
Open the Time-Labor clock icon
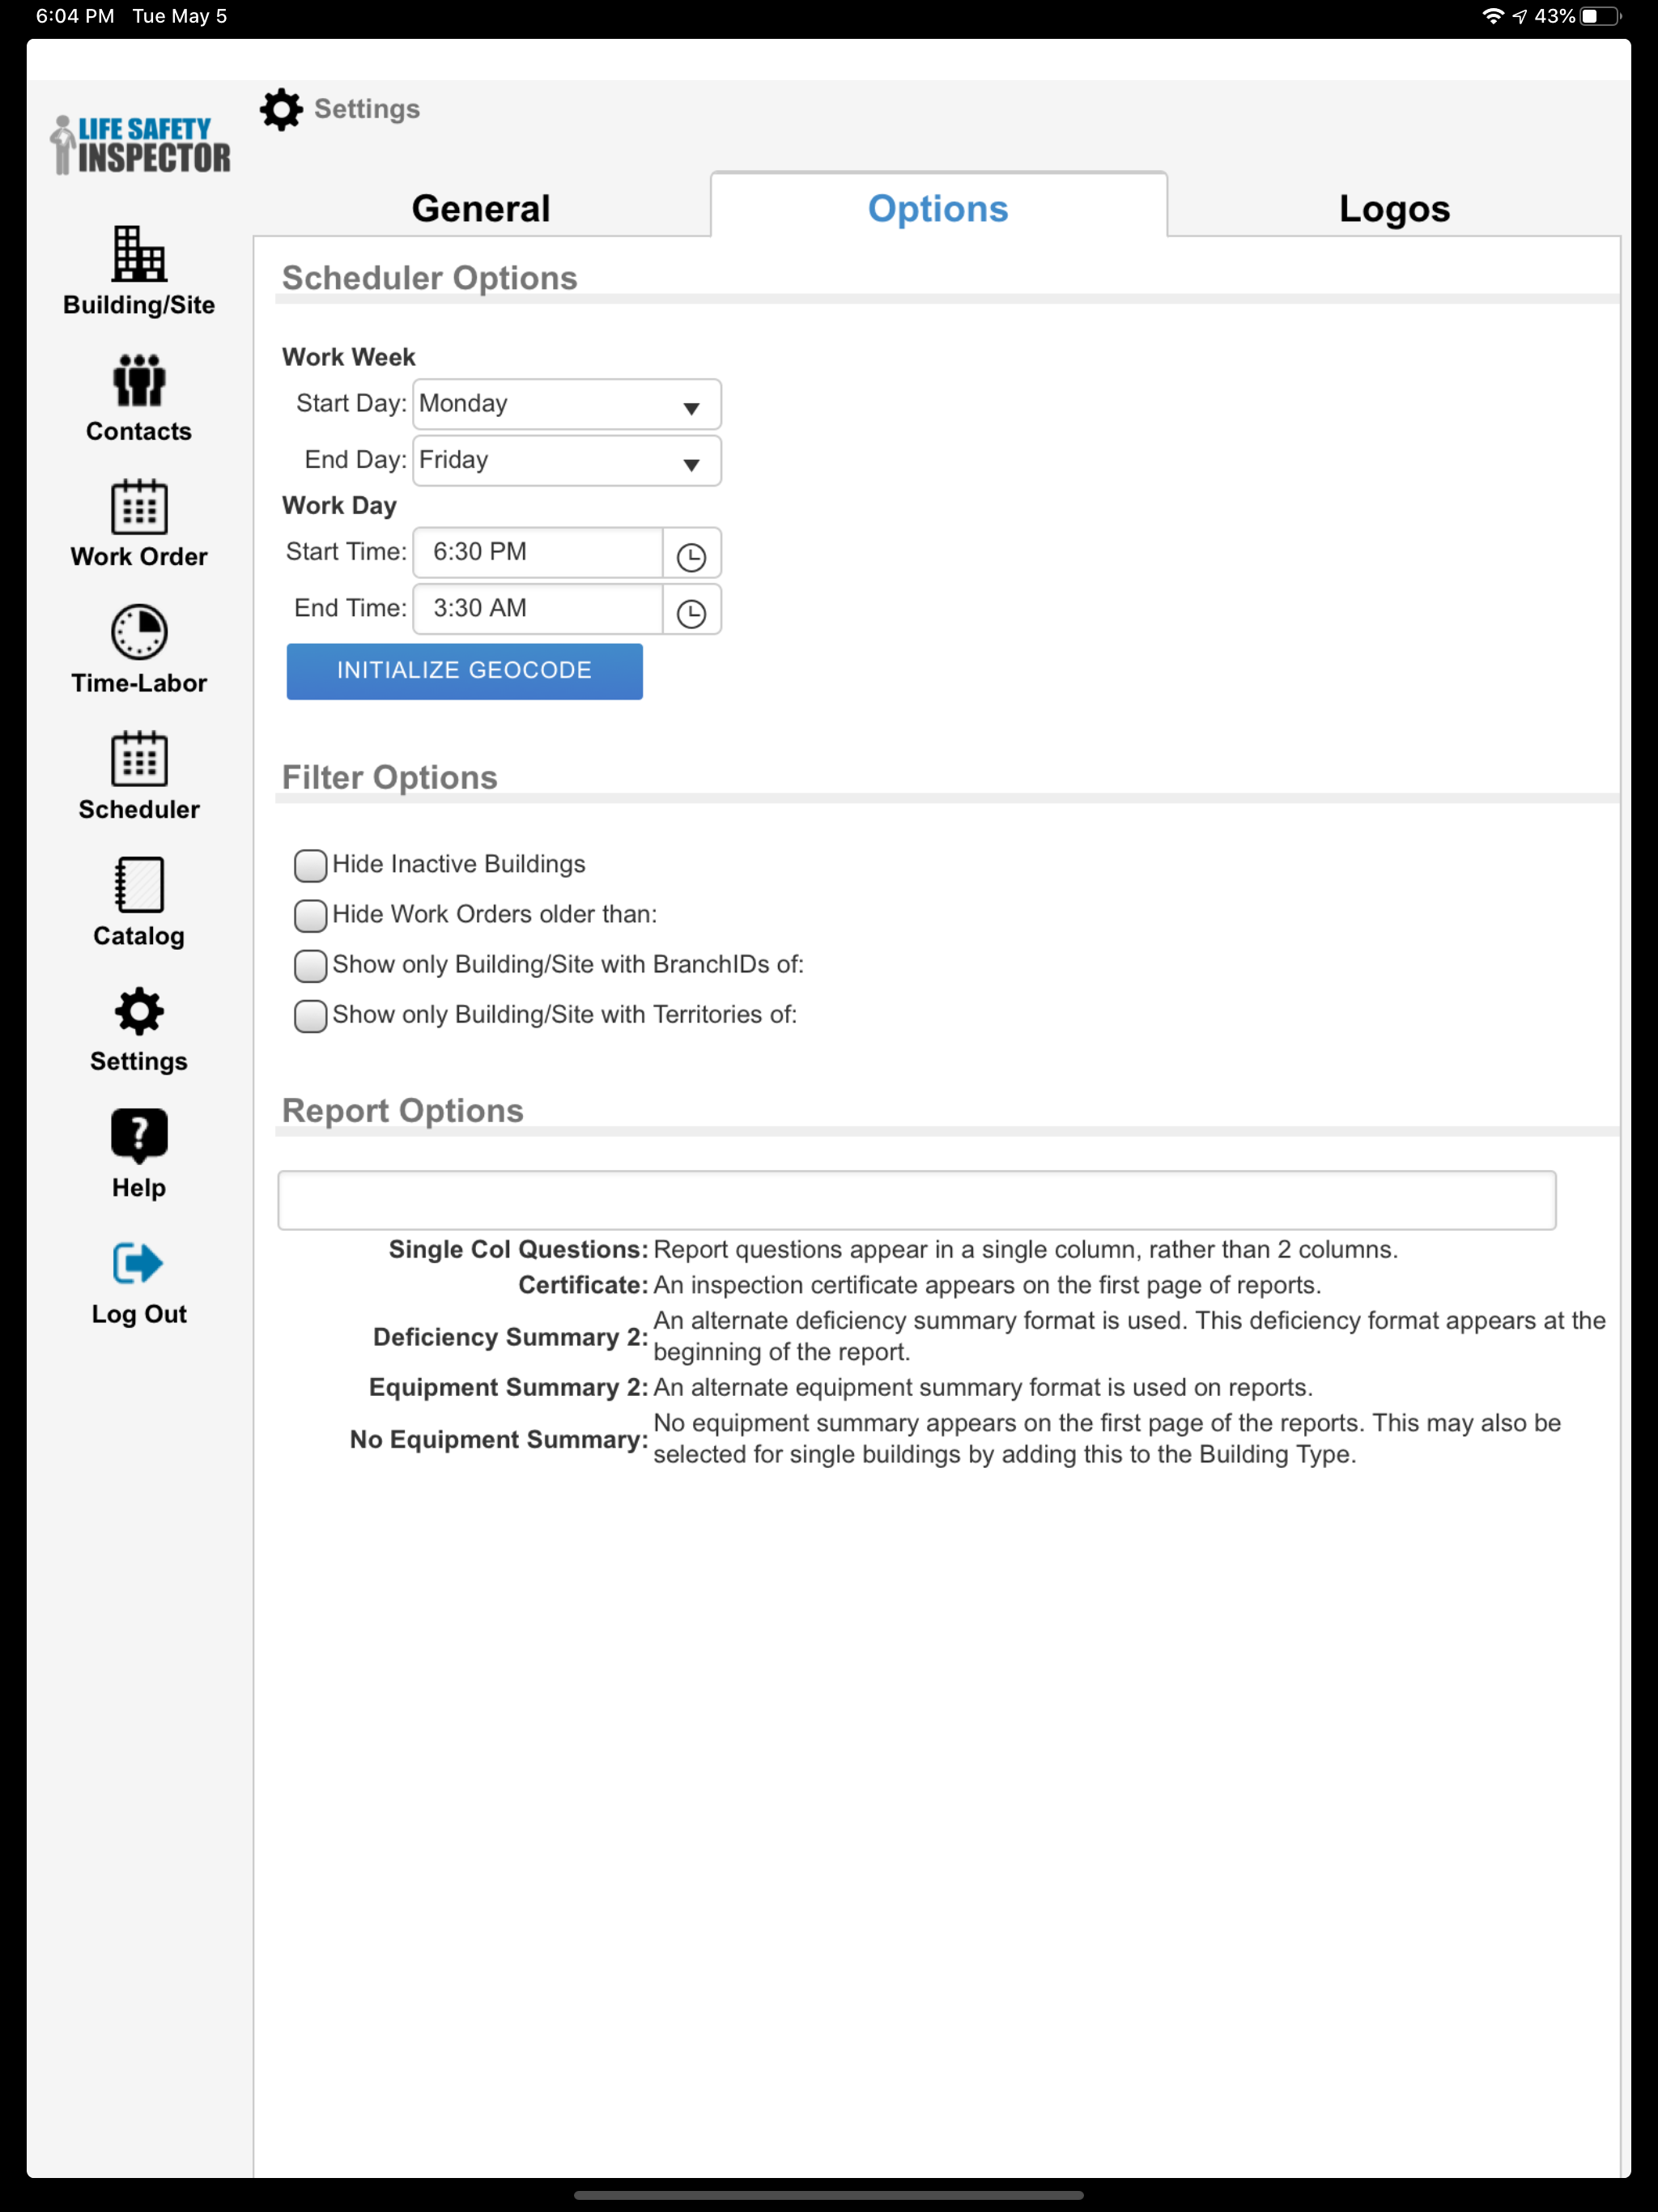click(139, 632)
